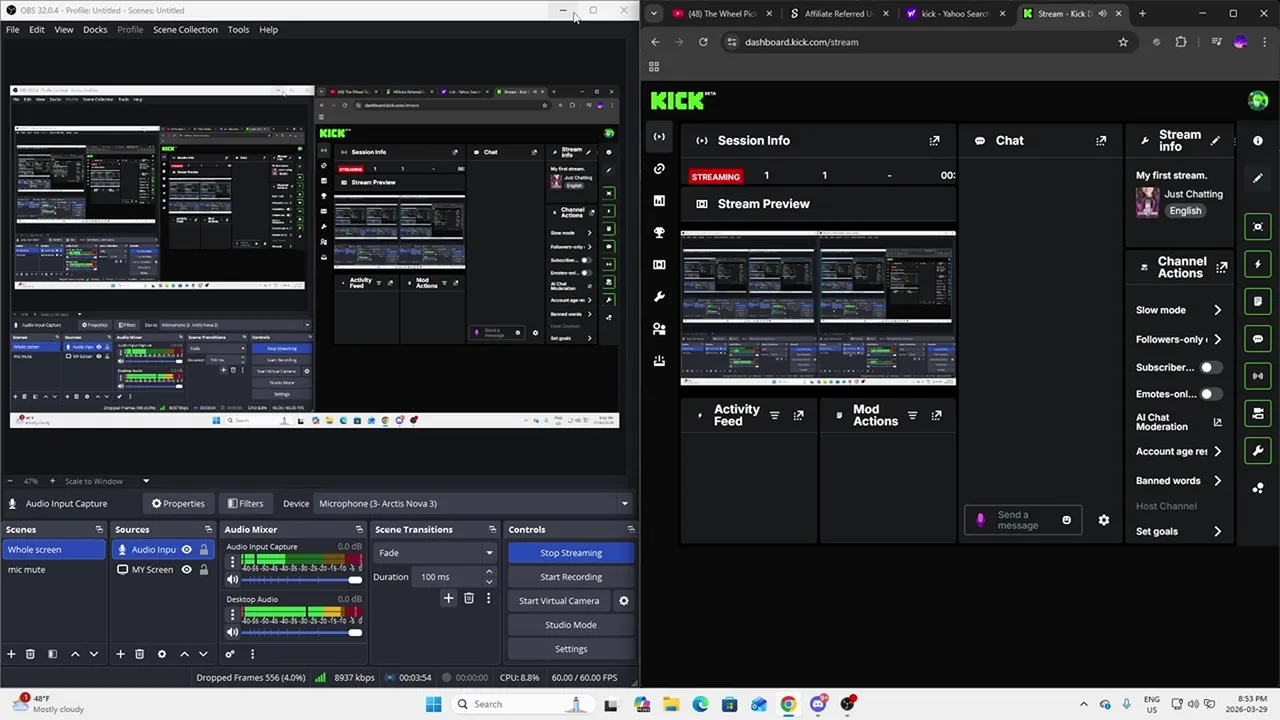Open Virtual Camera settings gear
1280x720 pixels.
(623, 601)
